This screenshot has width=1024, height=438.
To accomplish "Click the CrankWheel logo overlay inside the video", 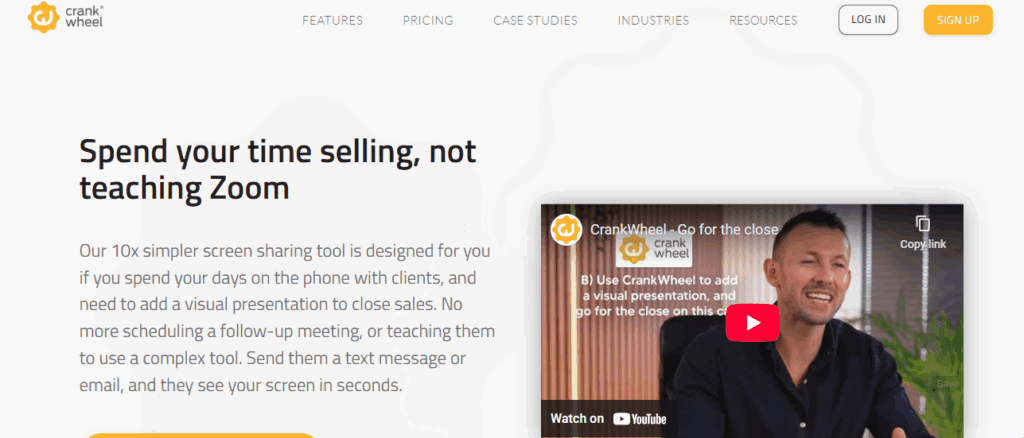I will click(655, 249).
